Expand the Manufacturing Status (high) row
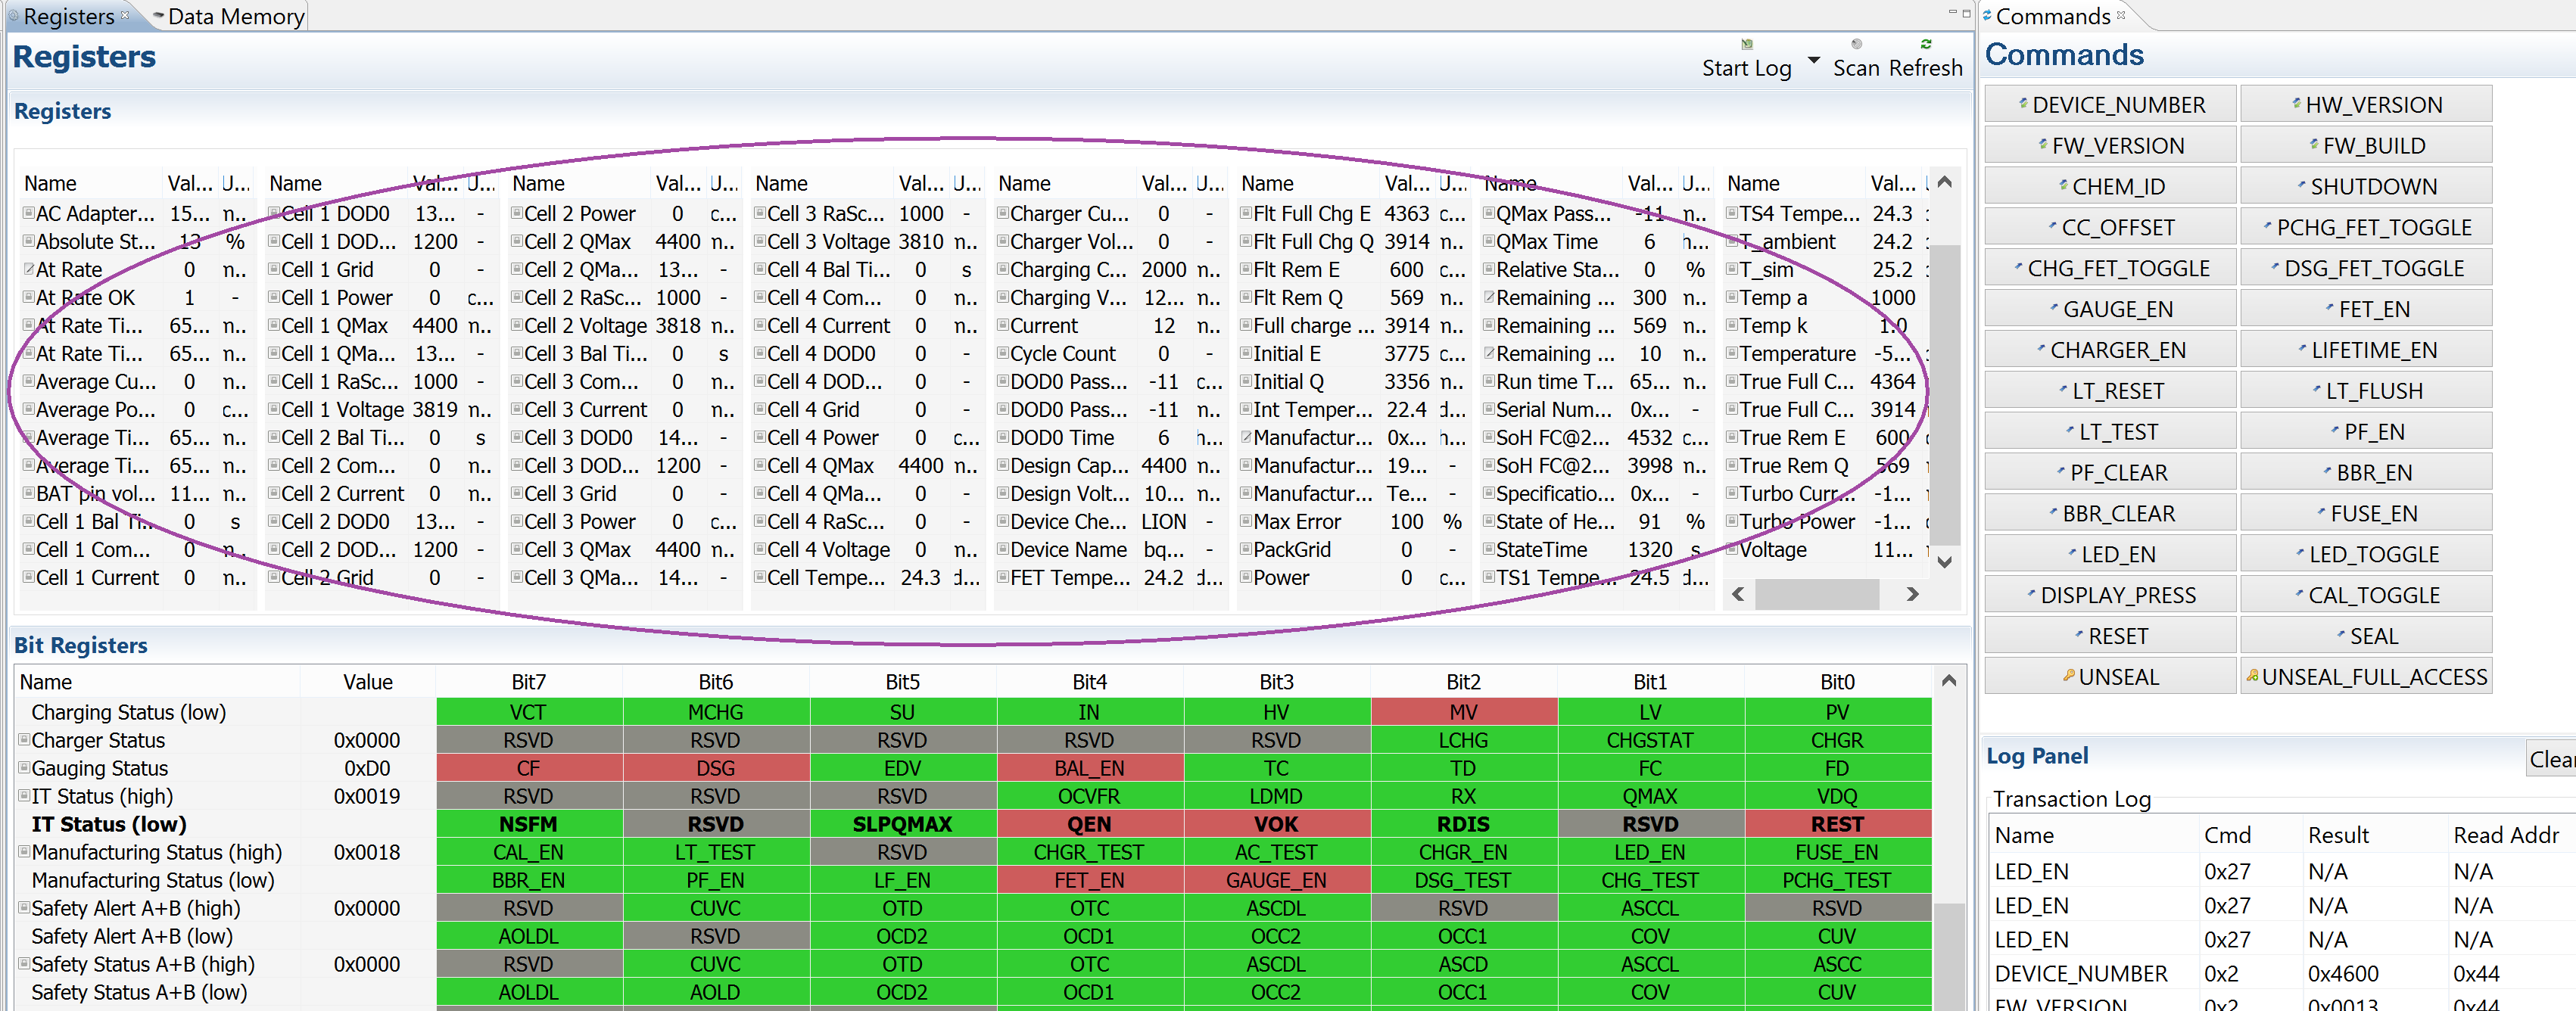This screenshot has height=1011, width=2576. point(24,852)
